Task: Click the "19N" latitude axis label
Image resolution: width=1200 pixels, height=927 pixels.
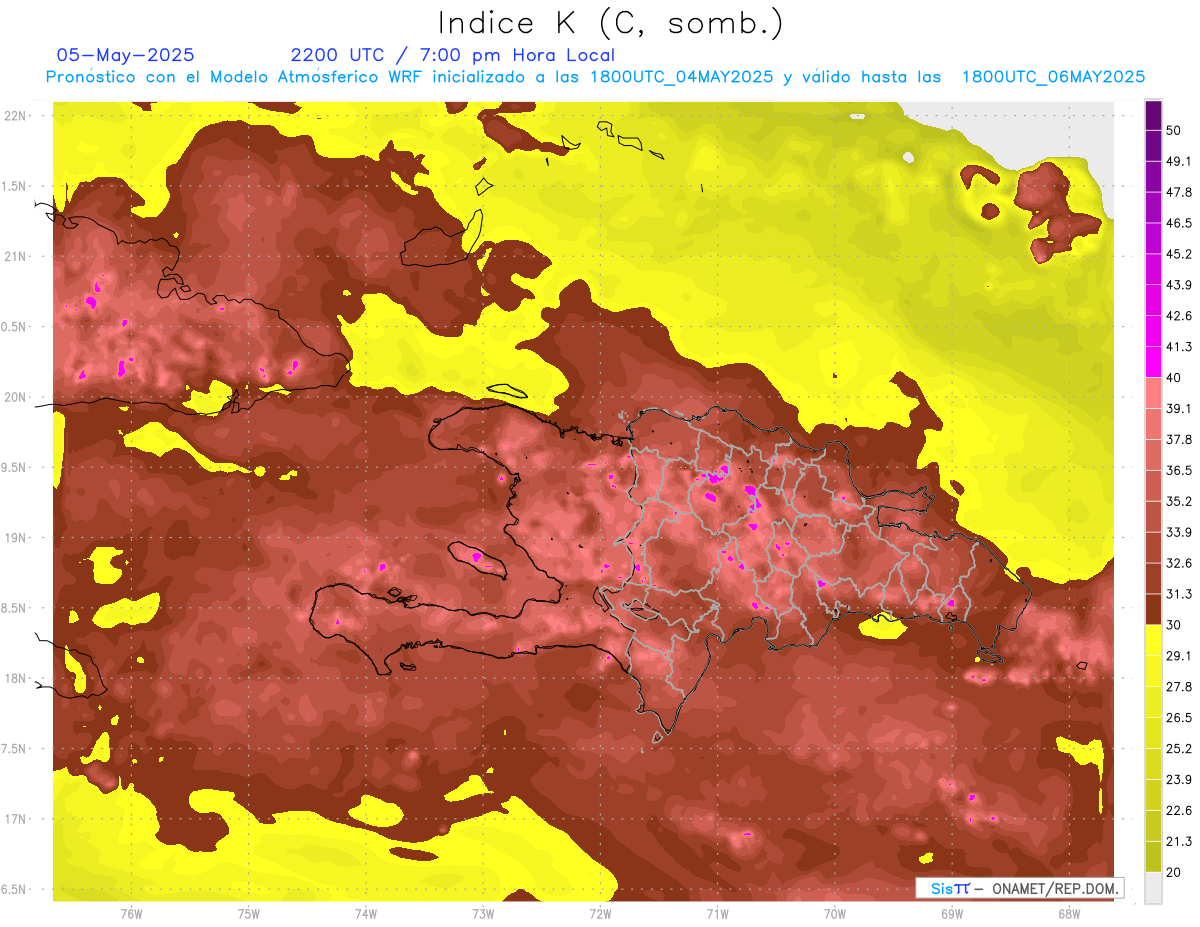Action: (x=15, y=537)
